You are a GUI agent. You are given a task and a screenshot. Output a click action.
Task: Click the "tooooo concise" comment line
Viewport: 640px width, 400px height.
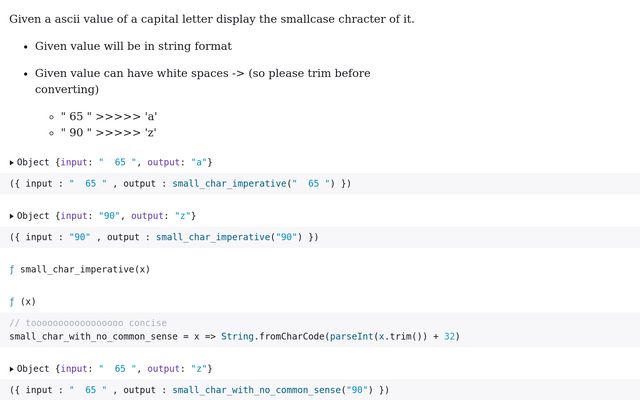click(x=88, y=323)
